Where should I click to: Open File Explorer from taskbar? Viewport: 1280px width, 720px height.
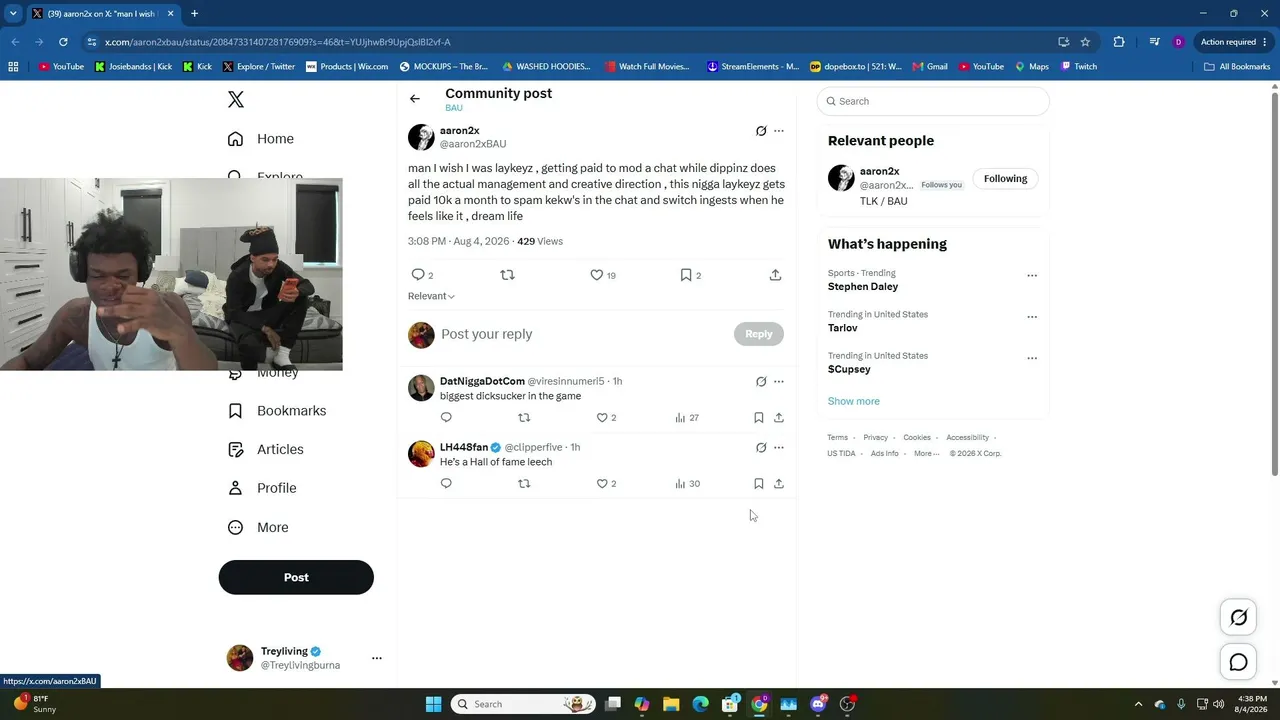[671, 704]
